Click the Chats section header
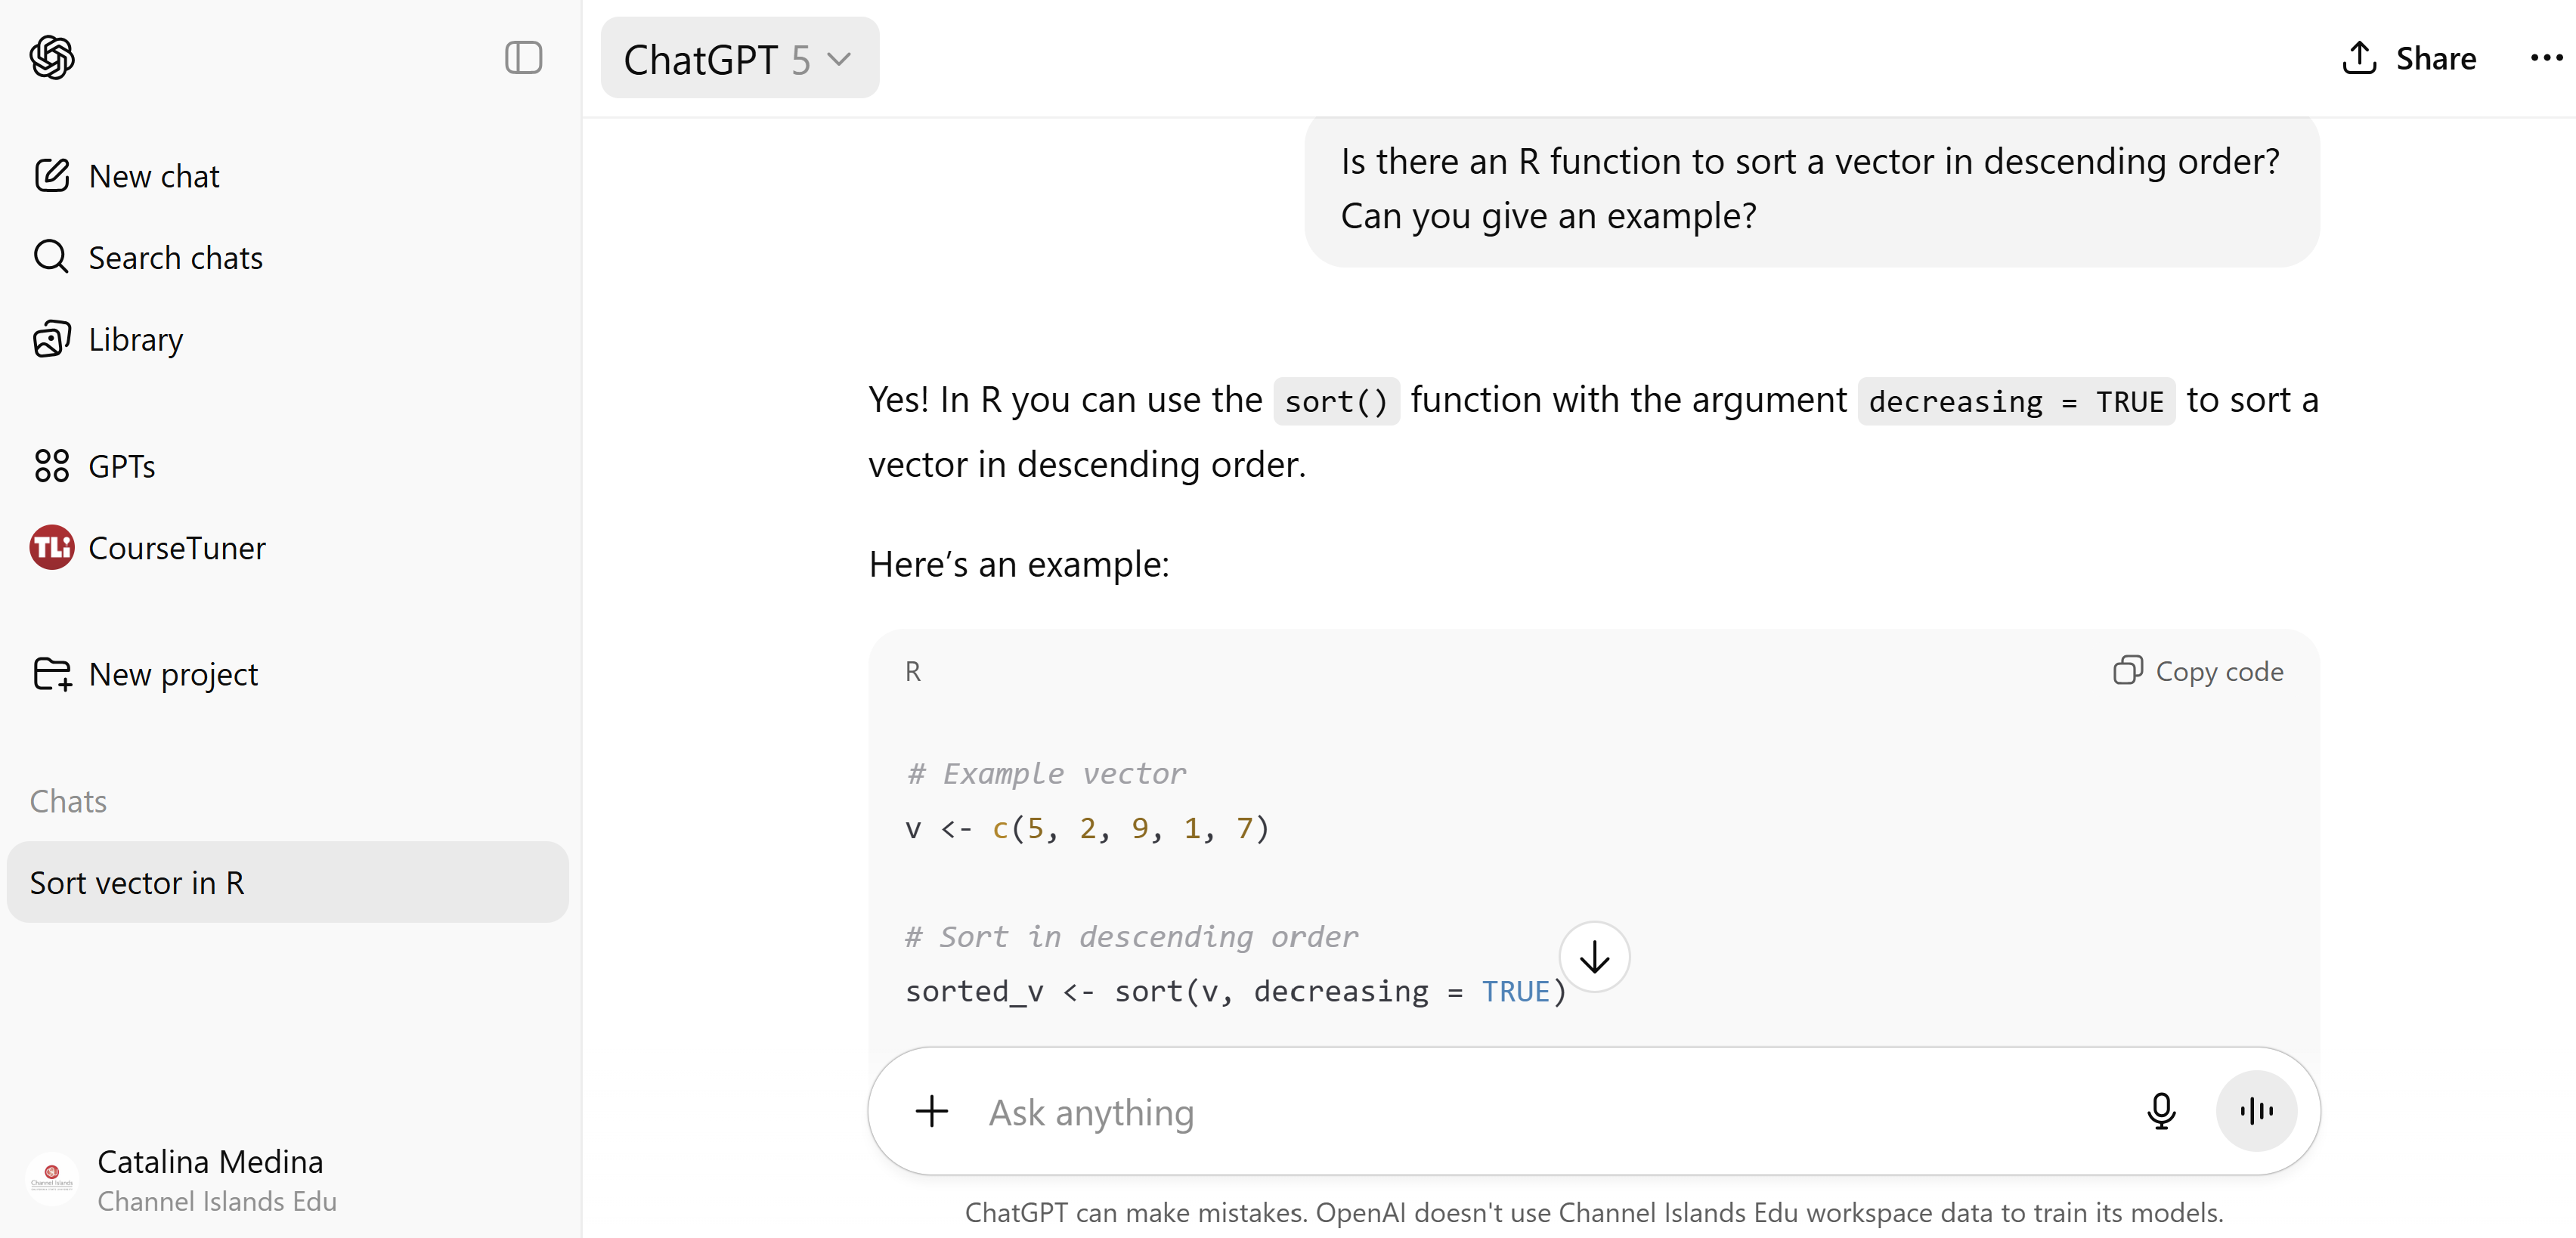The width and height of the screenshot is (2576, 1238). [68, 801]
